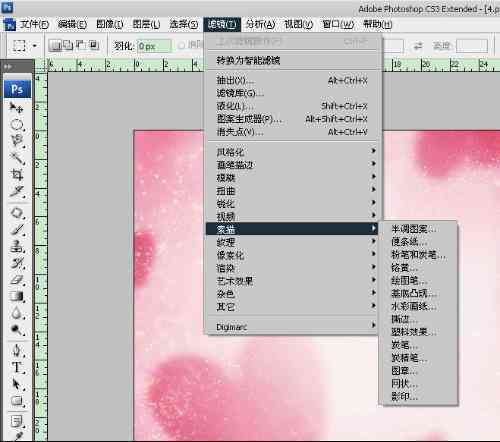500x442 pixels.
Task: Select the Slice tool
Action: pyautogui.click(x=17, y=191)
